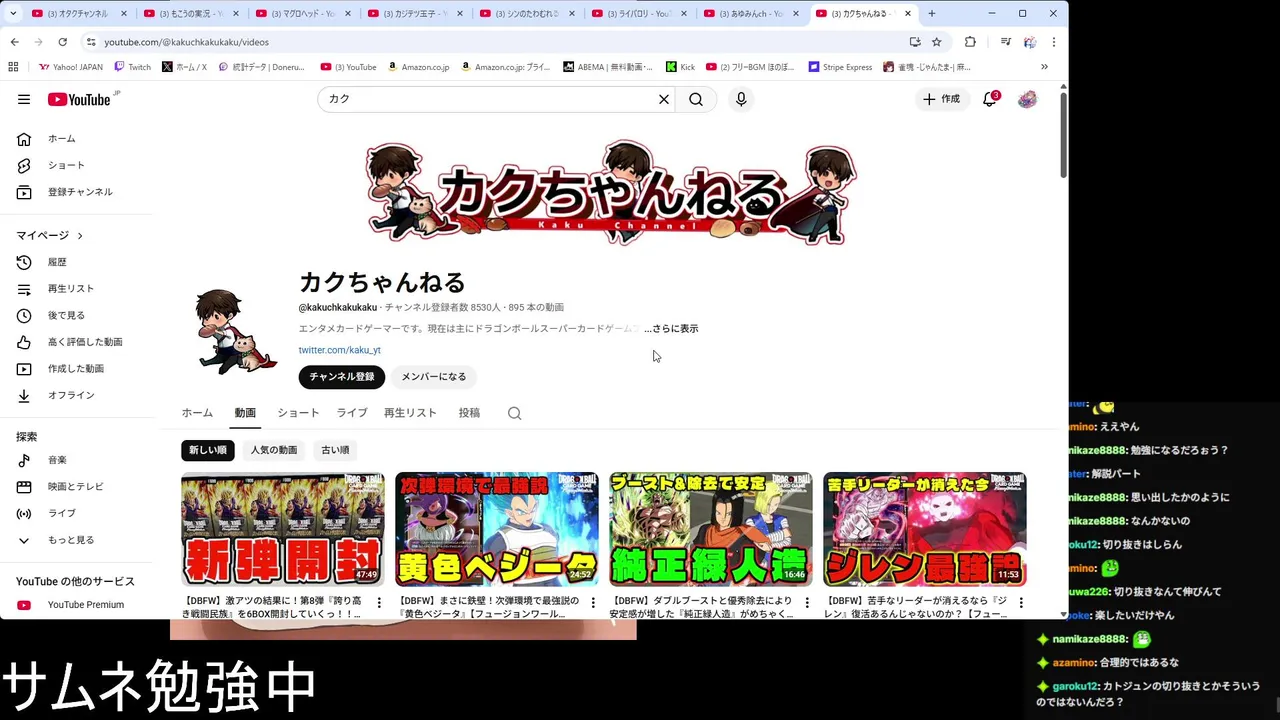Screen dimensions: 1280x720
Task: Open more options for the 新弾開封 video
Action: click(x=379, y=603)
